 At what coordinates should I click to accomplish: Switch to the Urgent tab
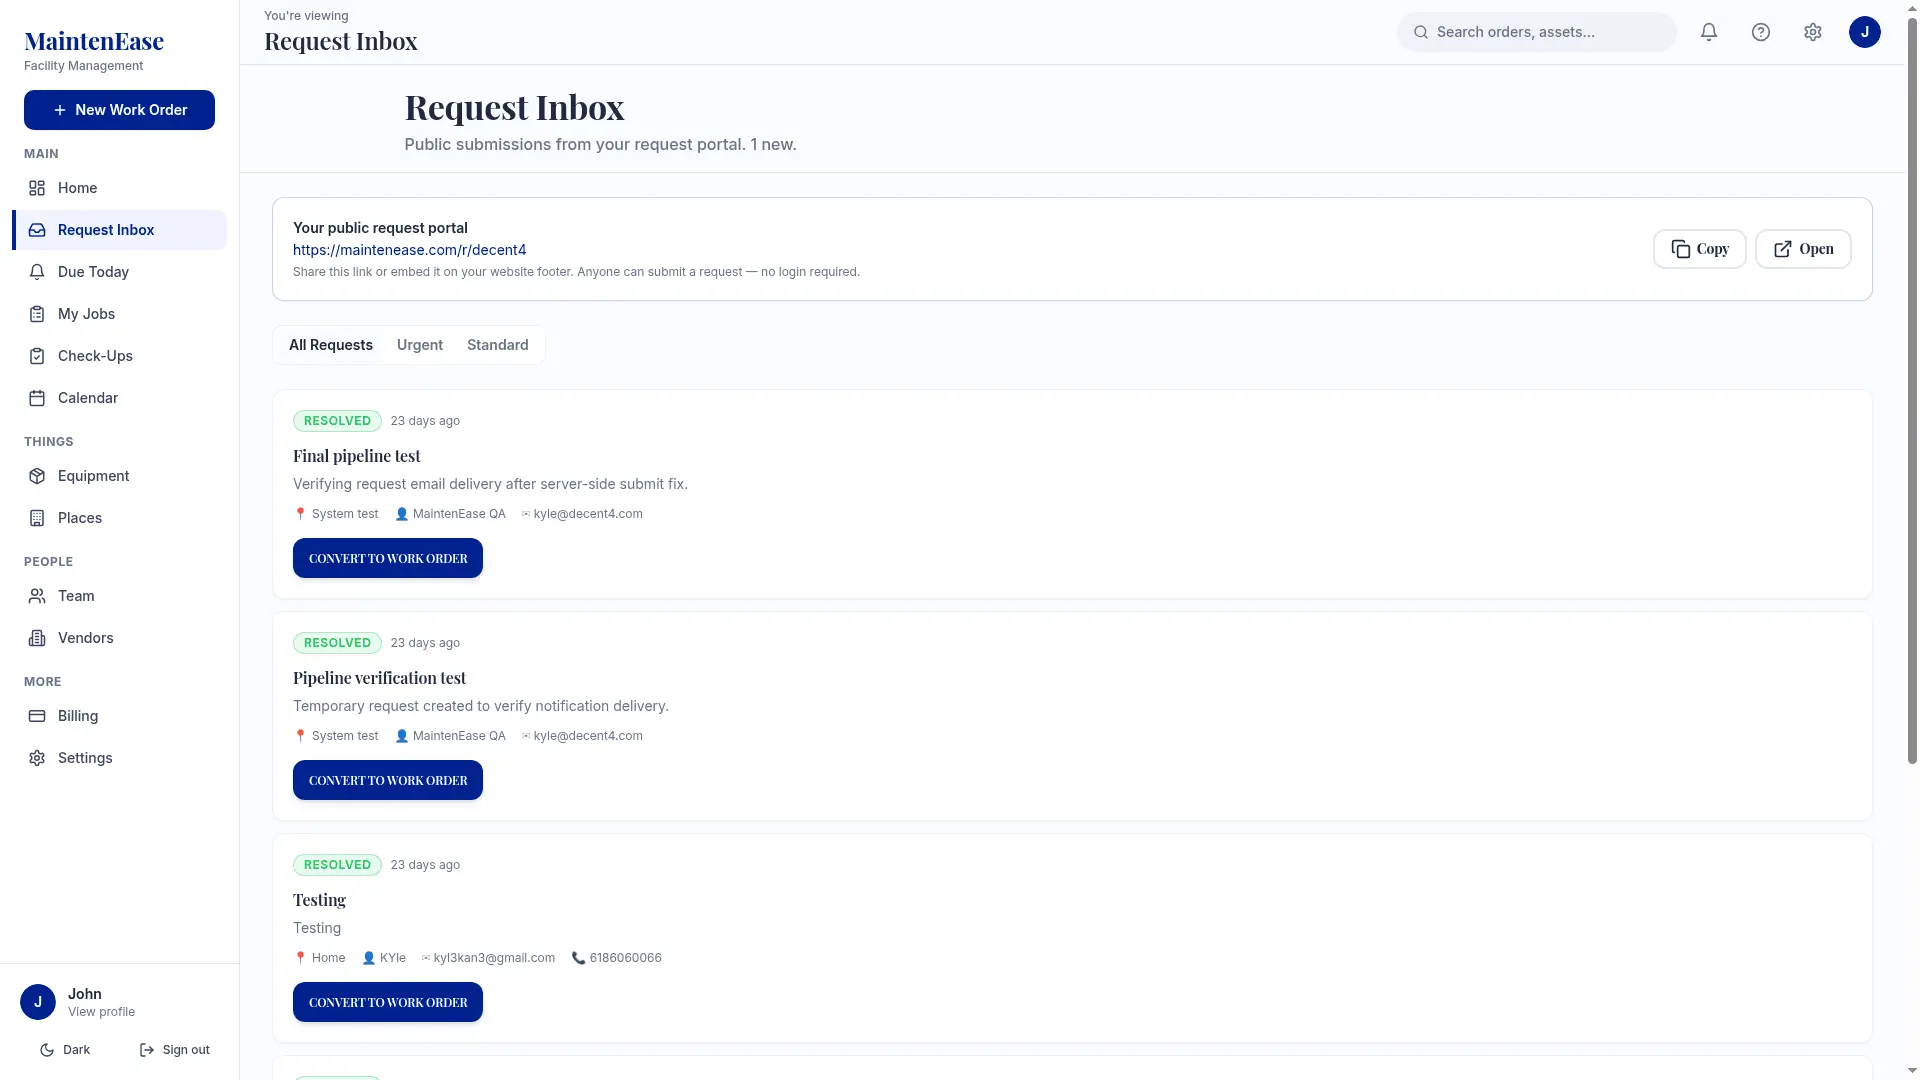tap(420, 345)
